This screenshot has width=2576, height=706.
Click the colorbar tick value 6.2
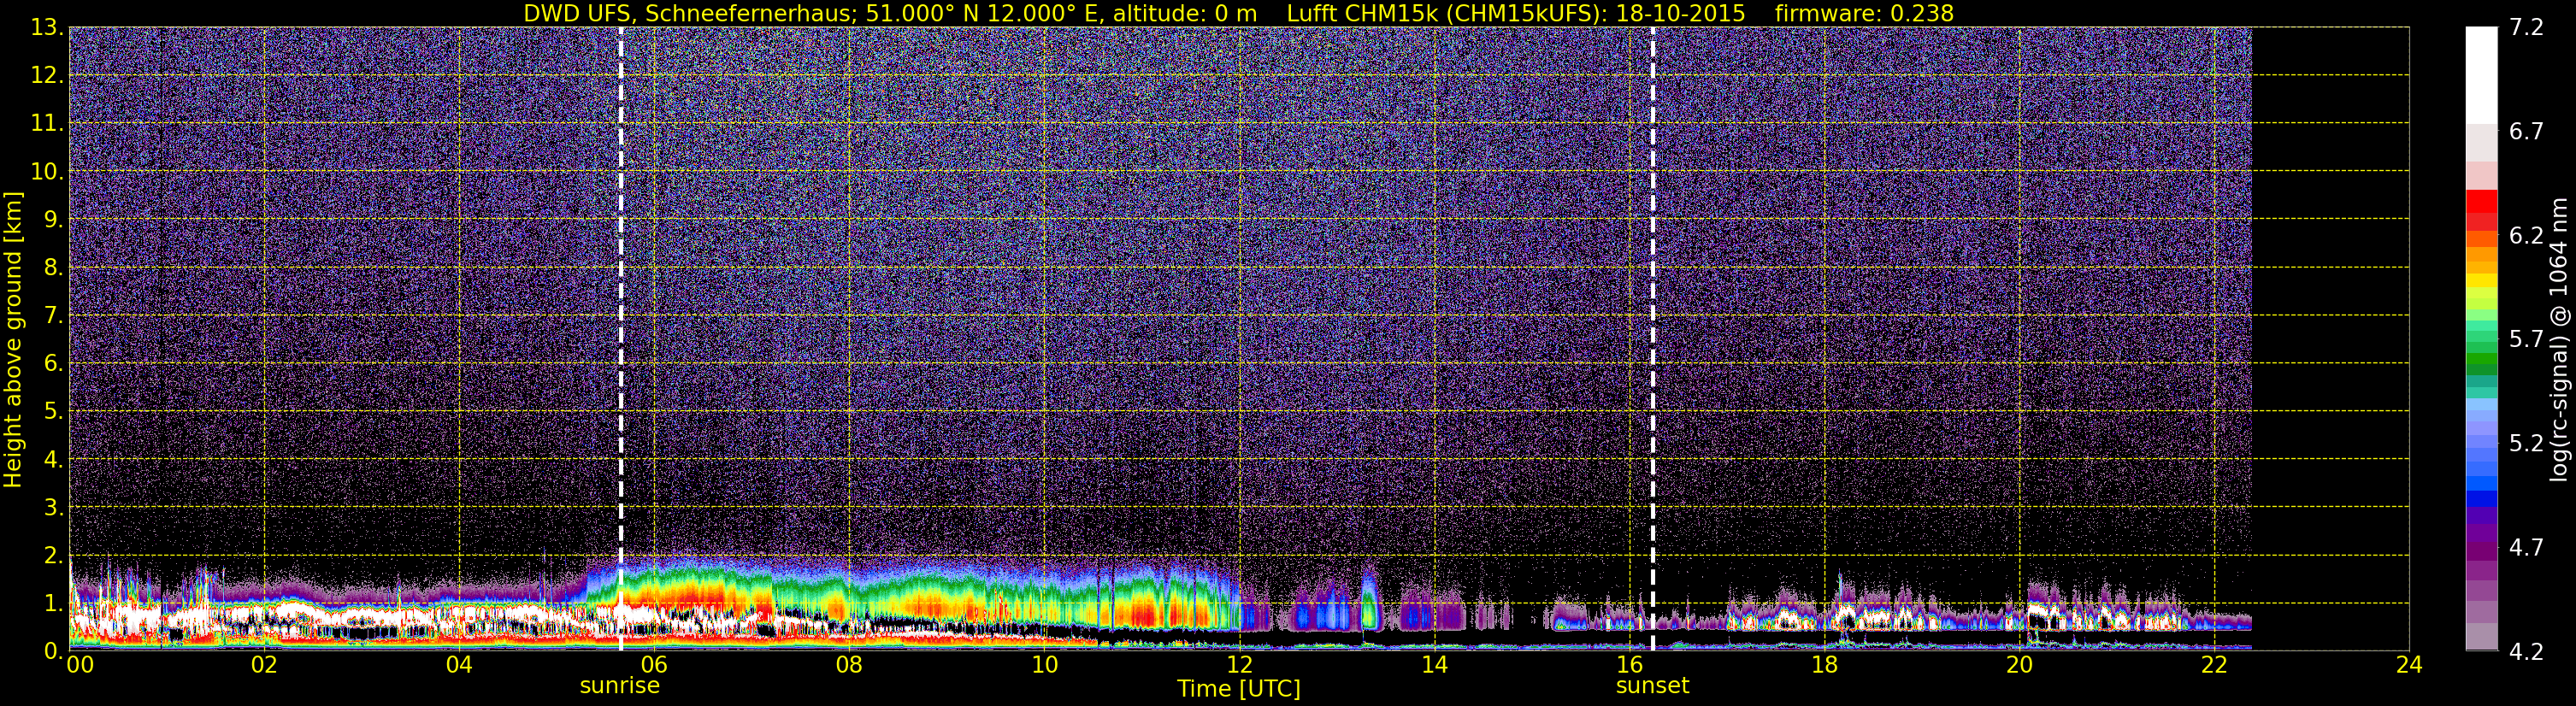pyautogui.click(x=2526, y=236)
